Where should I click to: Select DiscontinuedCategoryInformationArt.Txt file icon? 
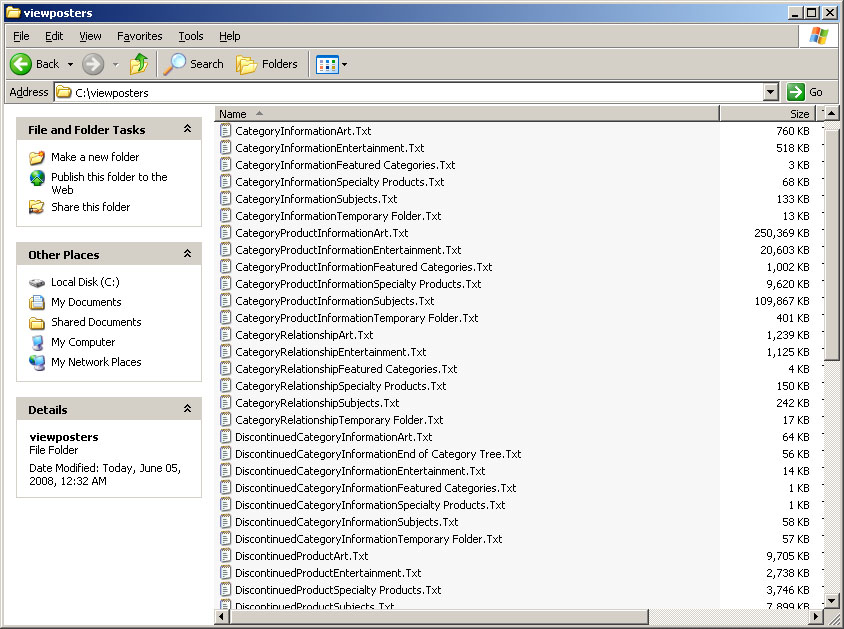point(226,437)
